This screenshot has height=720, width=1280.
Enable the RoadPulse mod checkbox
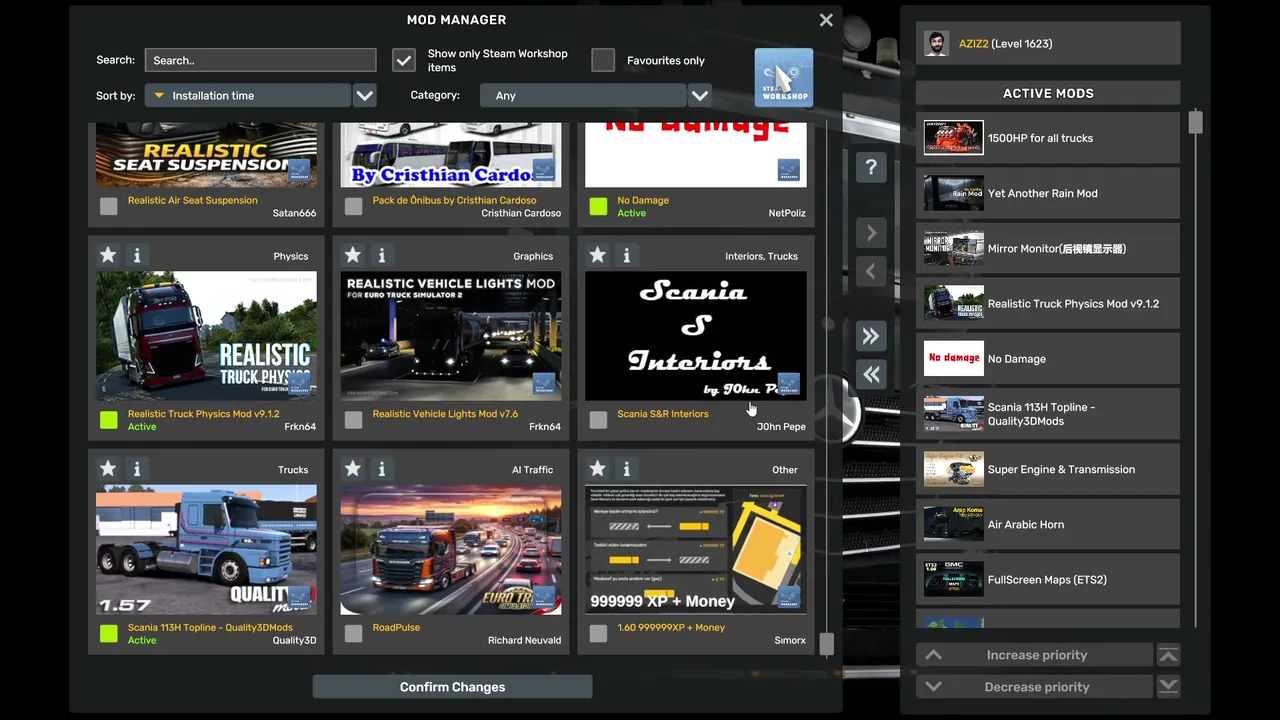[x=353, y=633]
